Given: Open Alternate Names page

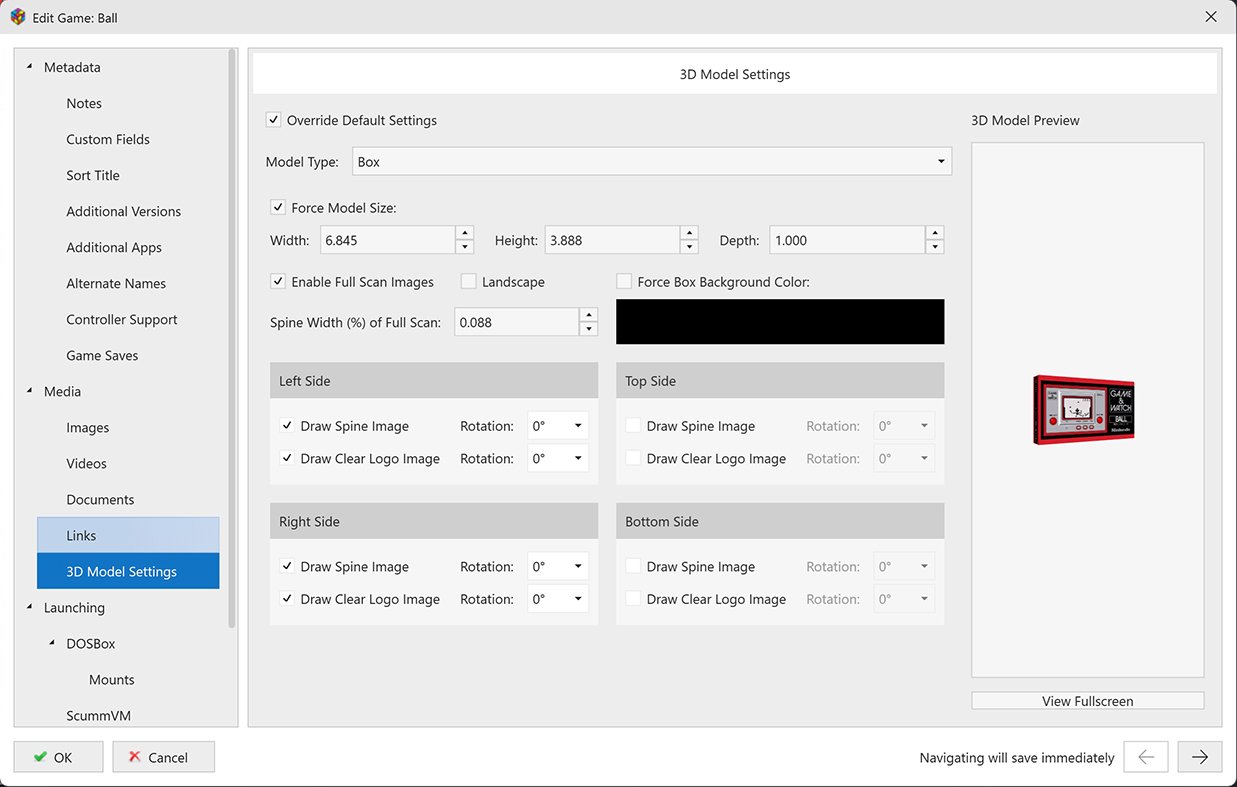Looking at the screenshot, I should [x=116, y=283].
